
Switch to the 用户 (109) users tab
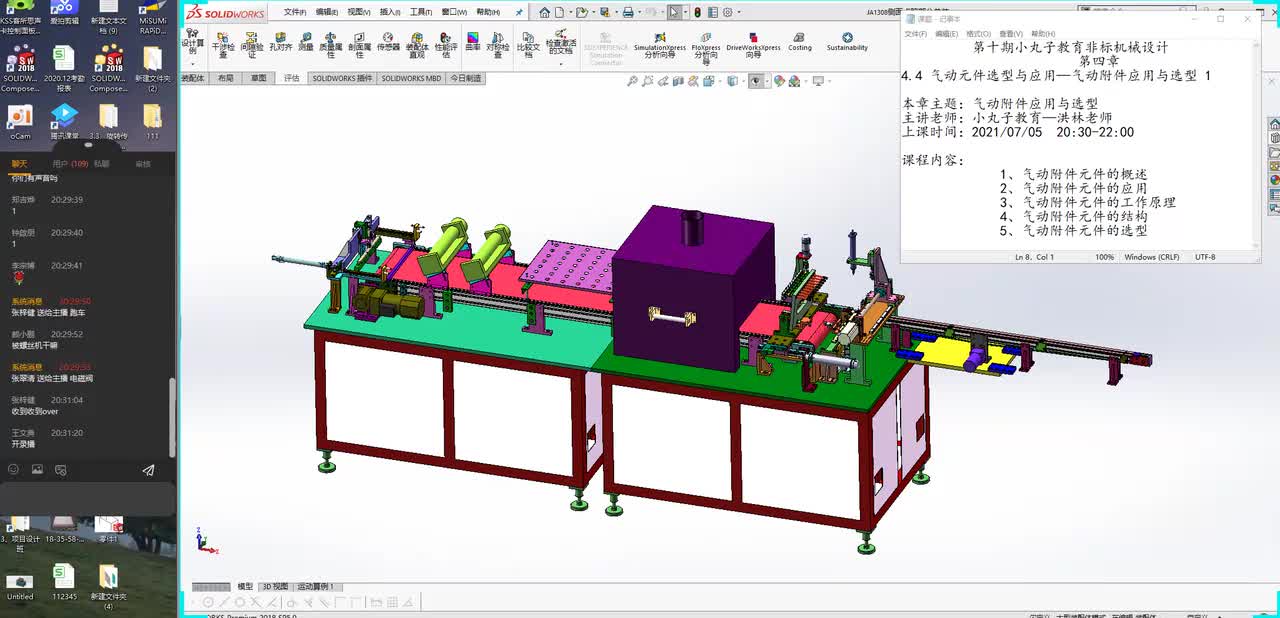coord(70,163)
